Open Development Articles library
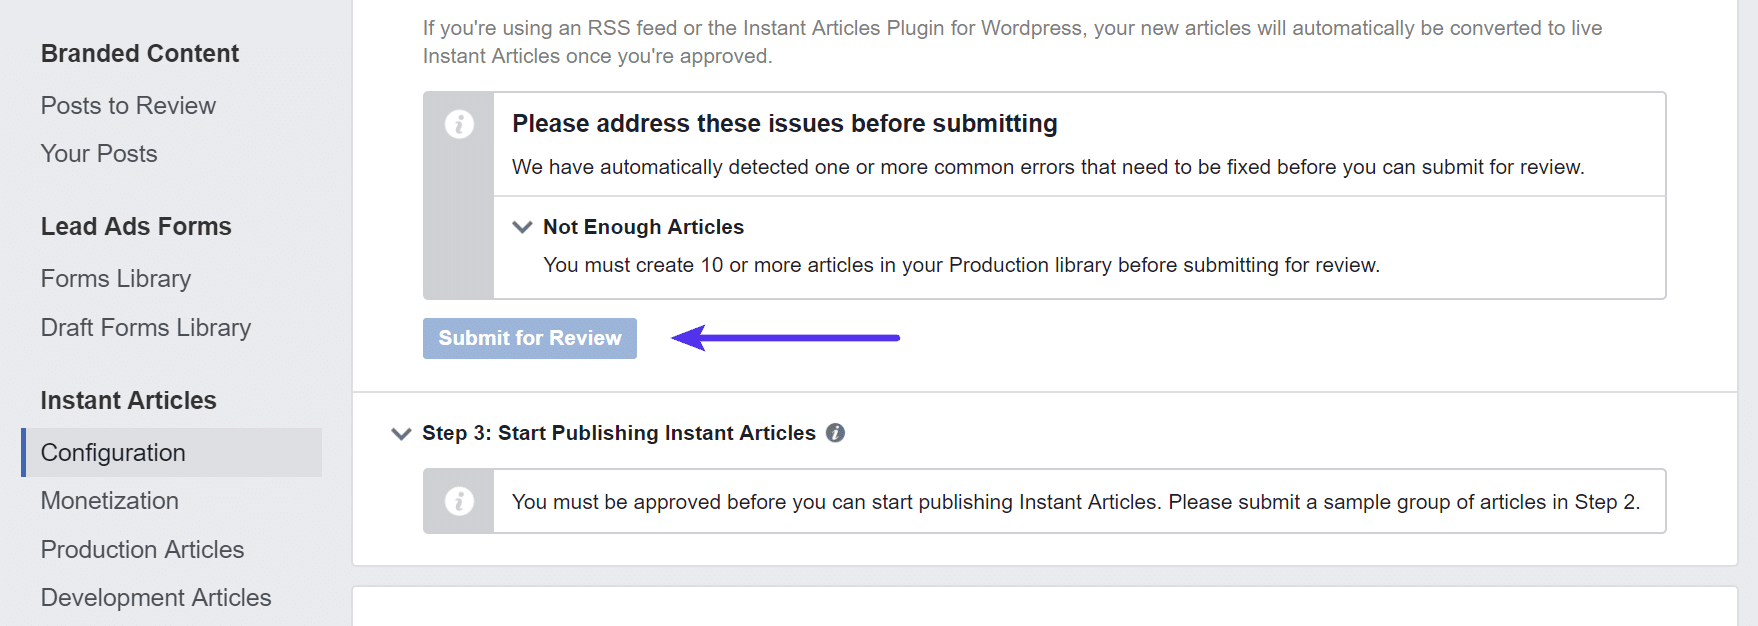The image size is (1758, 626). click(156, 598)
